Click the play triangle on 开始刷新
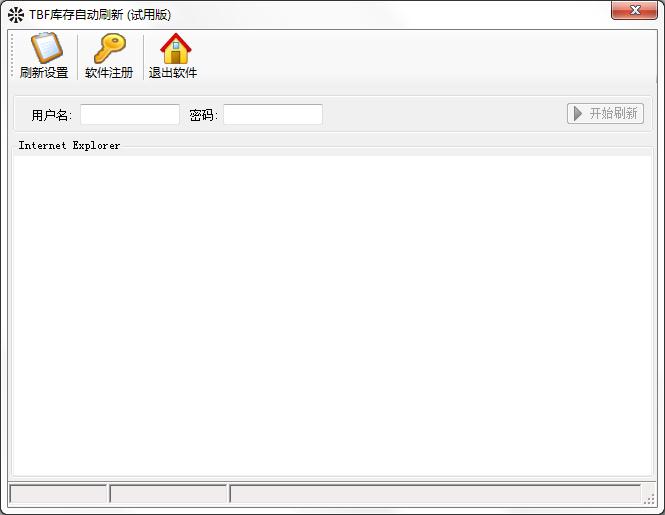 pos(577,113)
